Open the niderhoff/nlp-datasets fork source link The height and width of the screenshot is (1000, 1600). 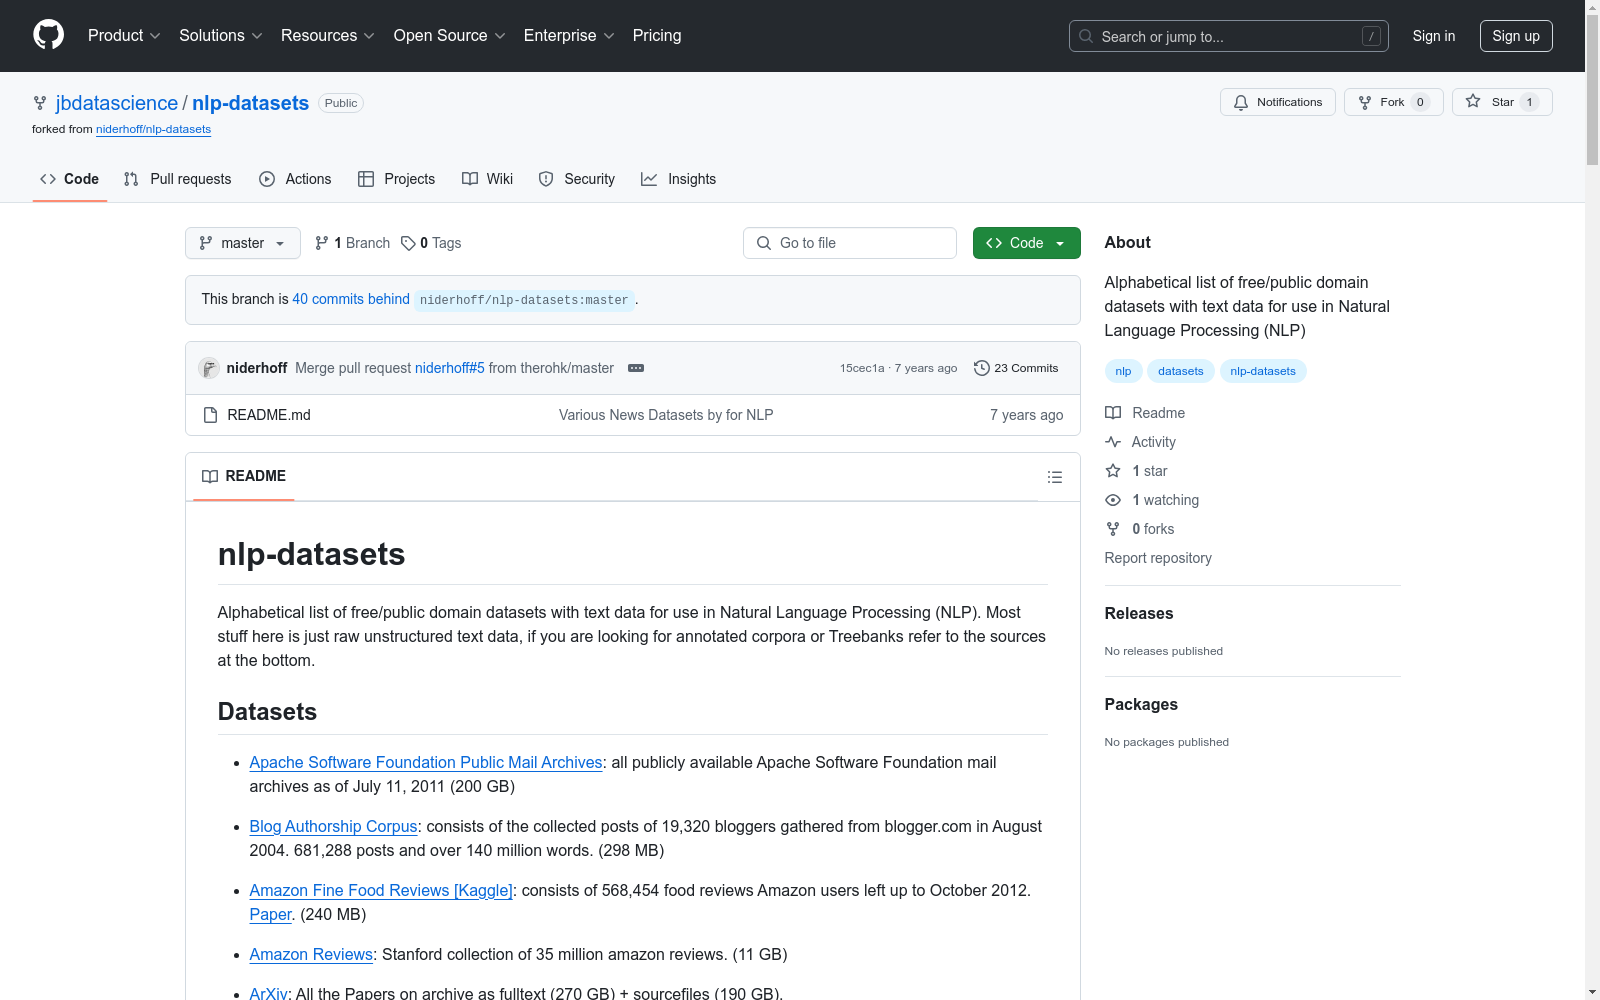point(153,129)
